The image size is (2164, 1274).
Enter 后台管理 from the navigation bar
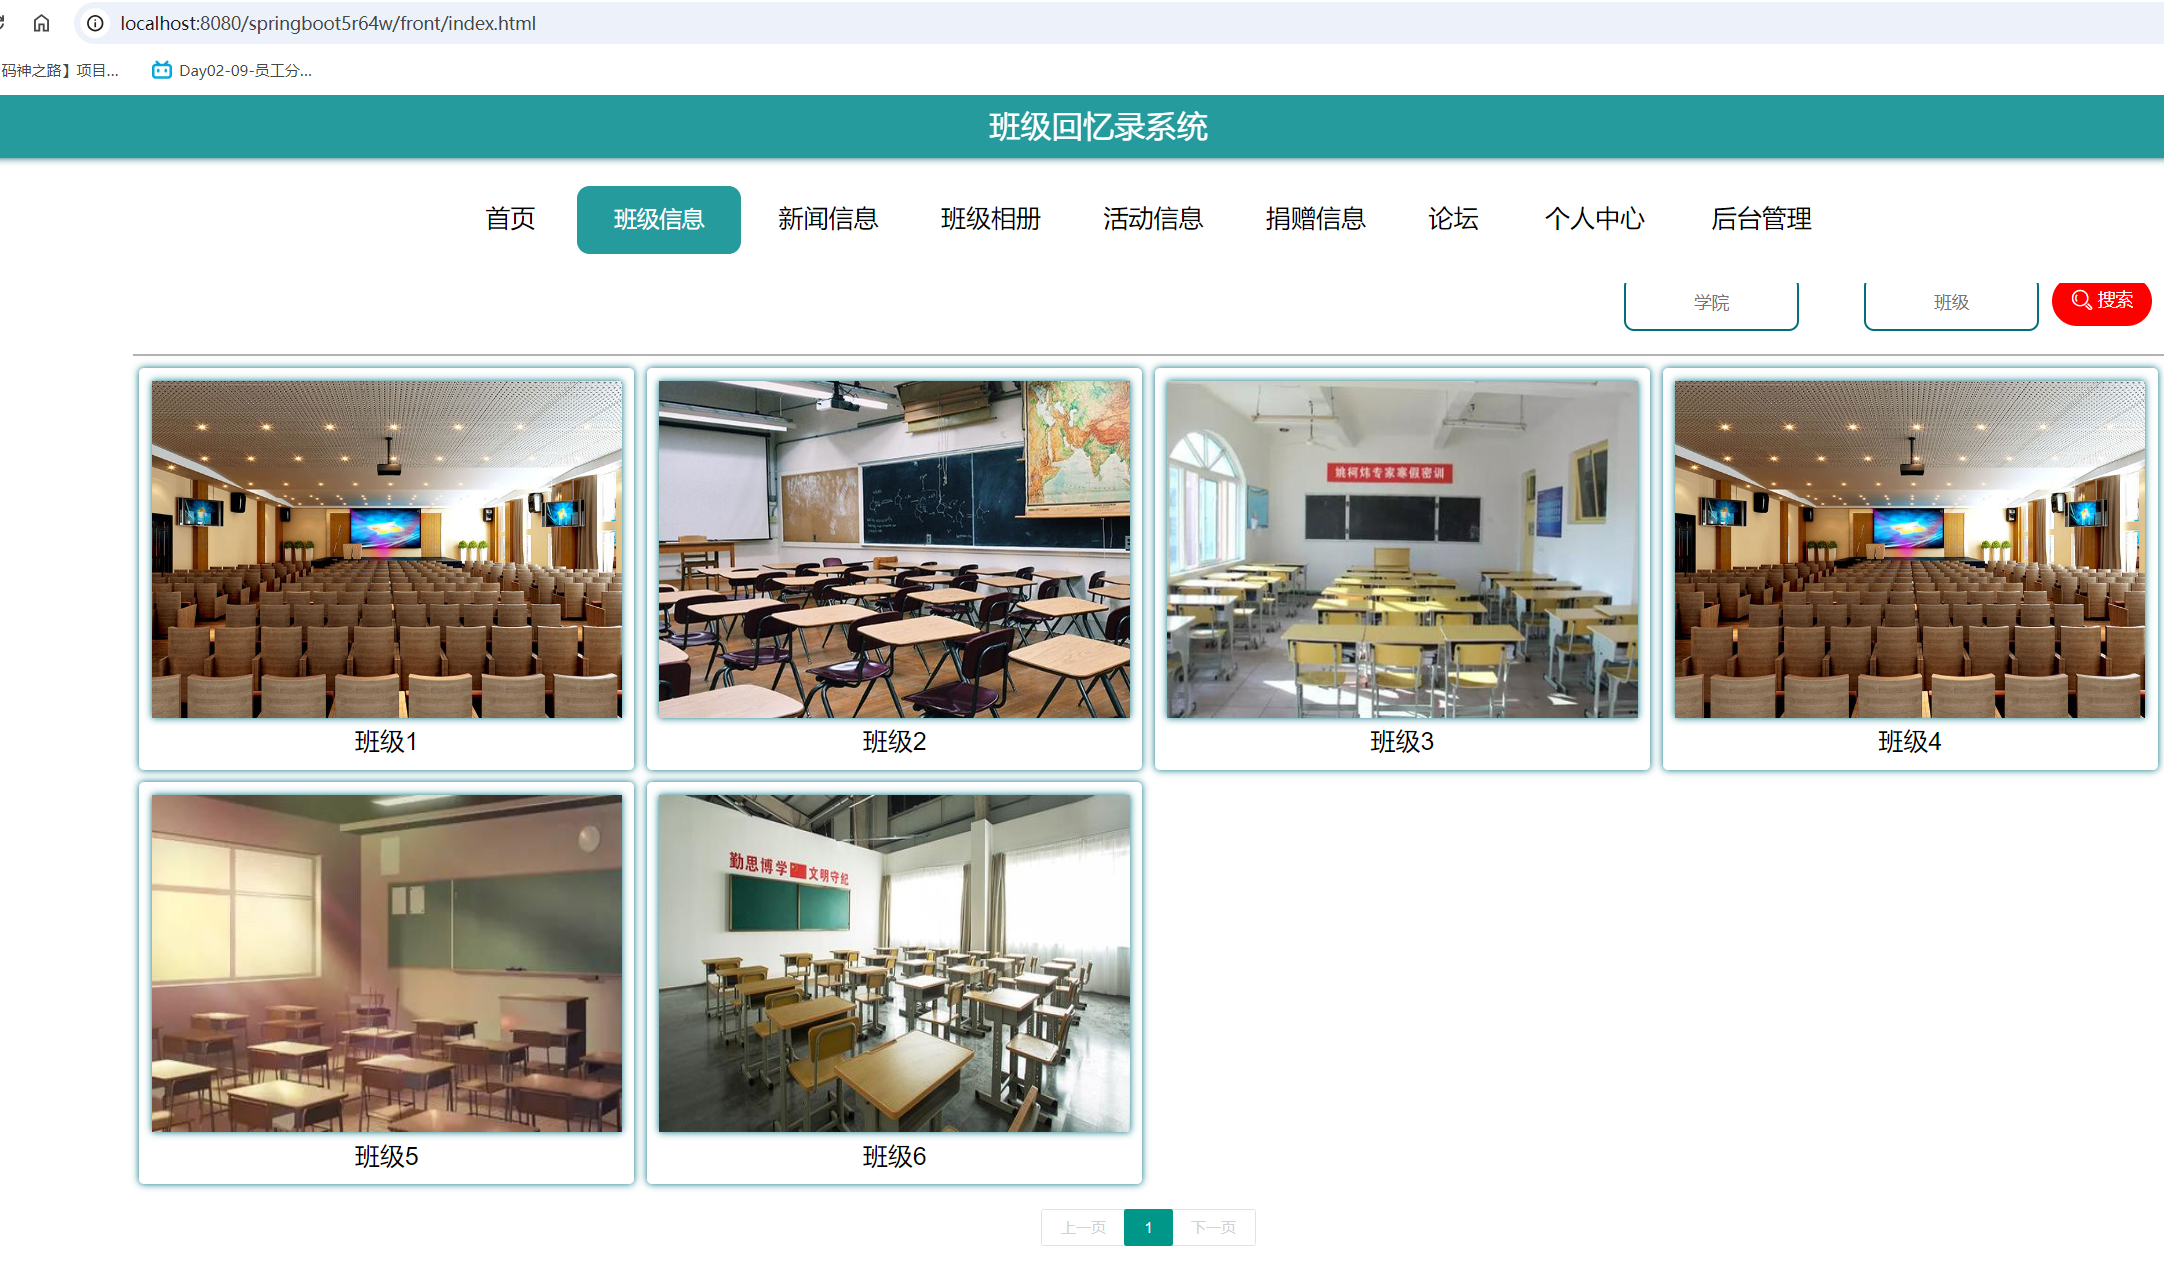click(1761, 219)
